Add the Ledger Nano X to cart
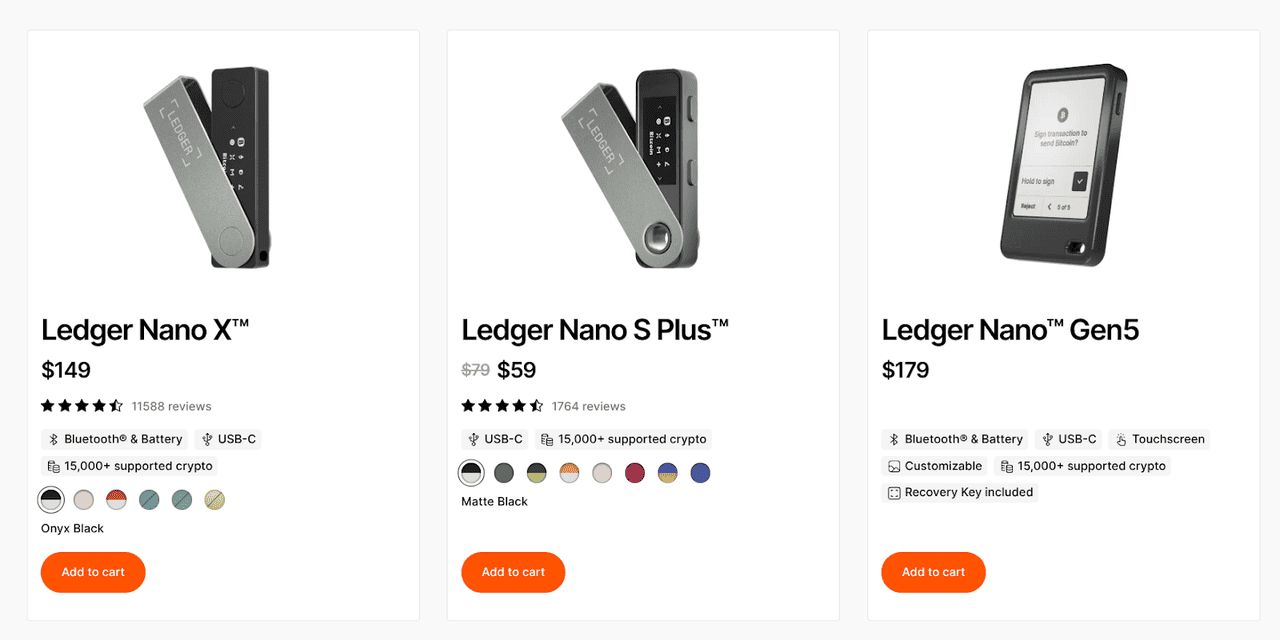The height and width of the screenshot is (640, 1280). tap(92, 572)
